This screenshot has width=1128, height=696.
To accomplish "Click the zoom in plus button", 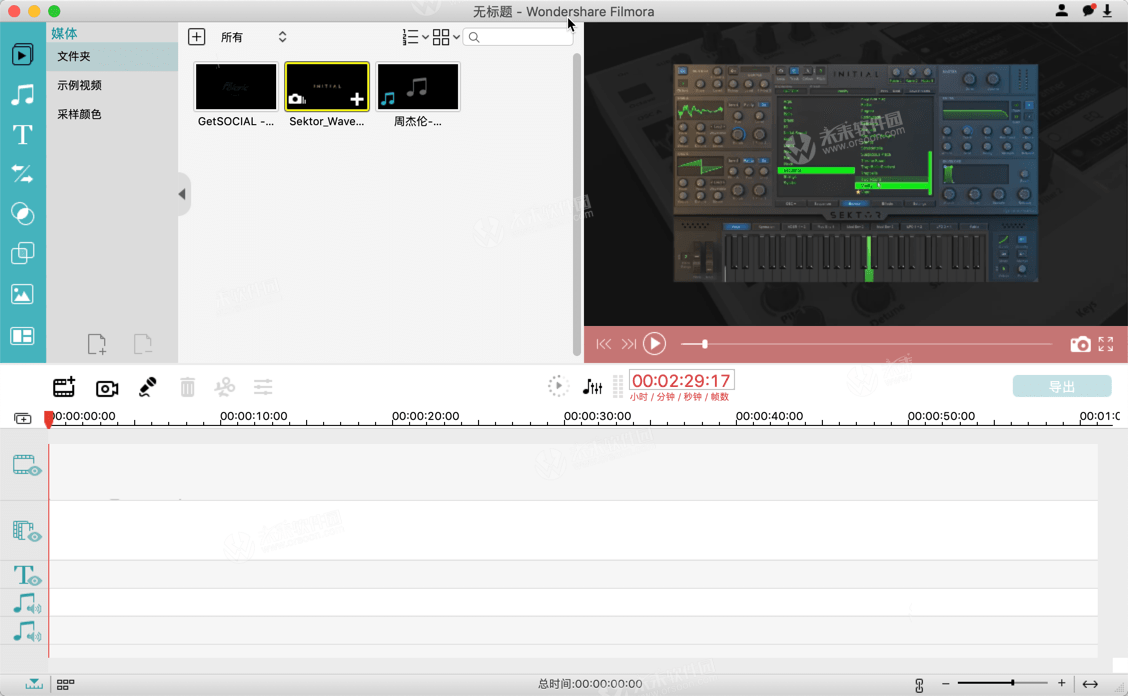I will click(1061, 683).
